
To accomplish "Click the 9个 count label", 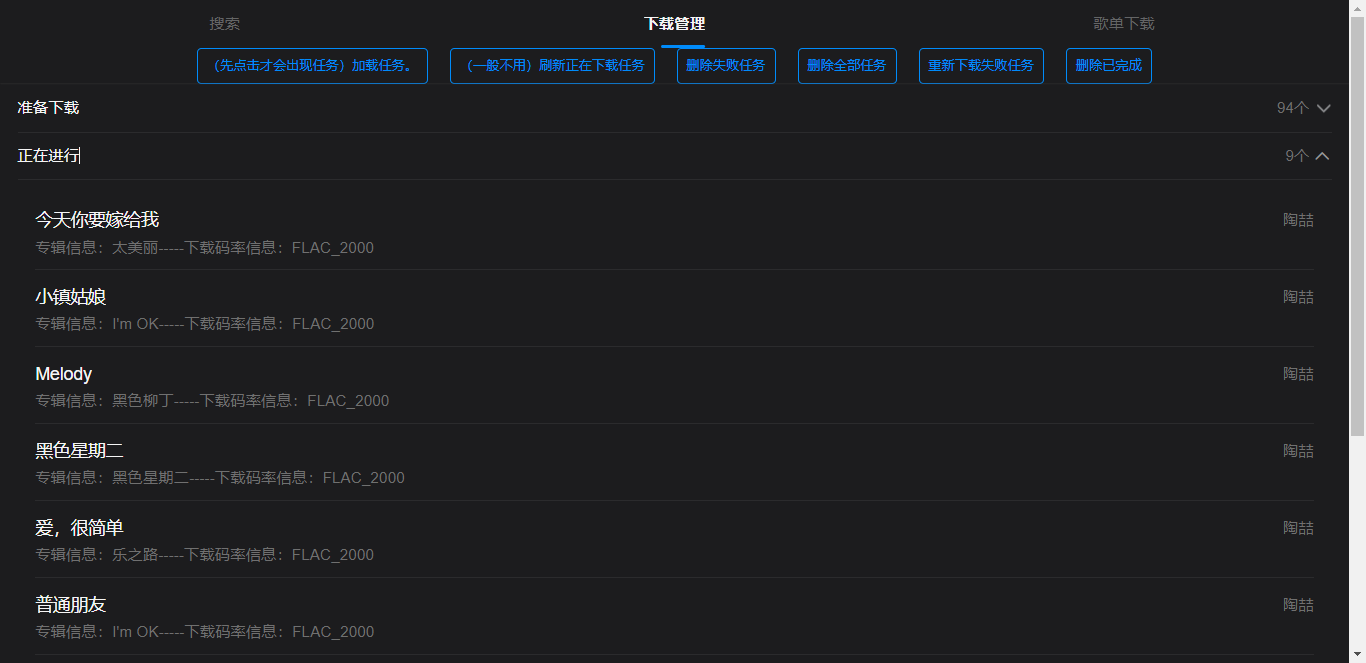I will (1297, 156).
